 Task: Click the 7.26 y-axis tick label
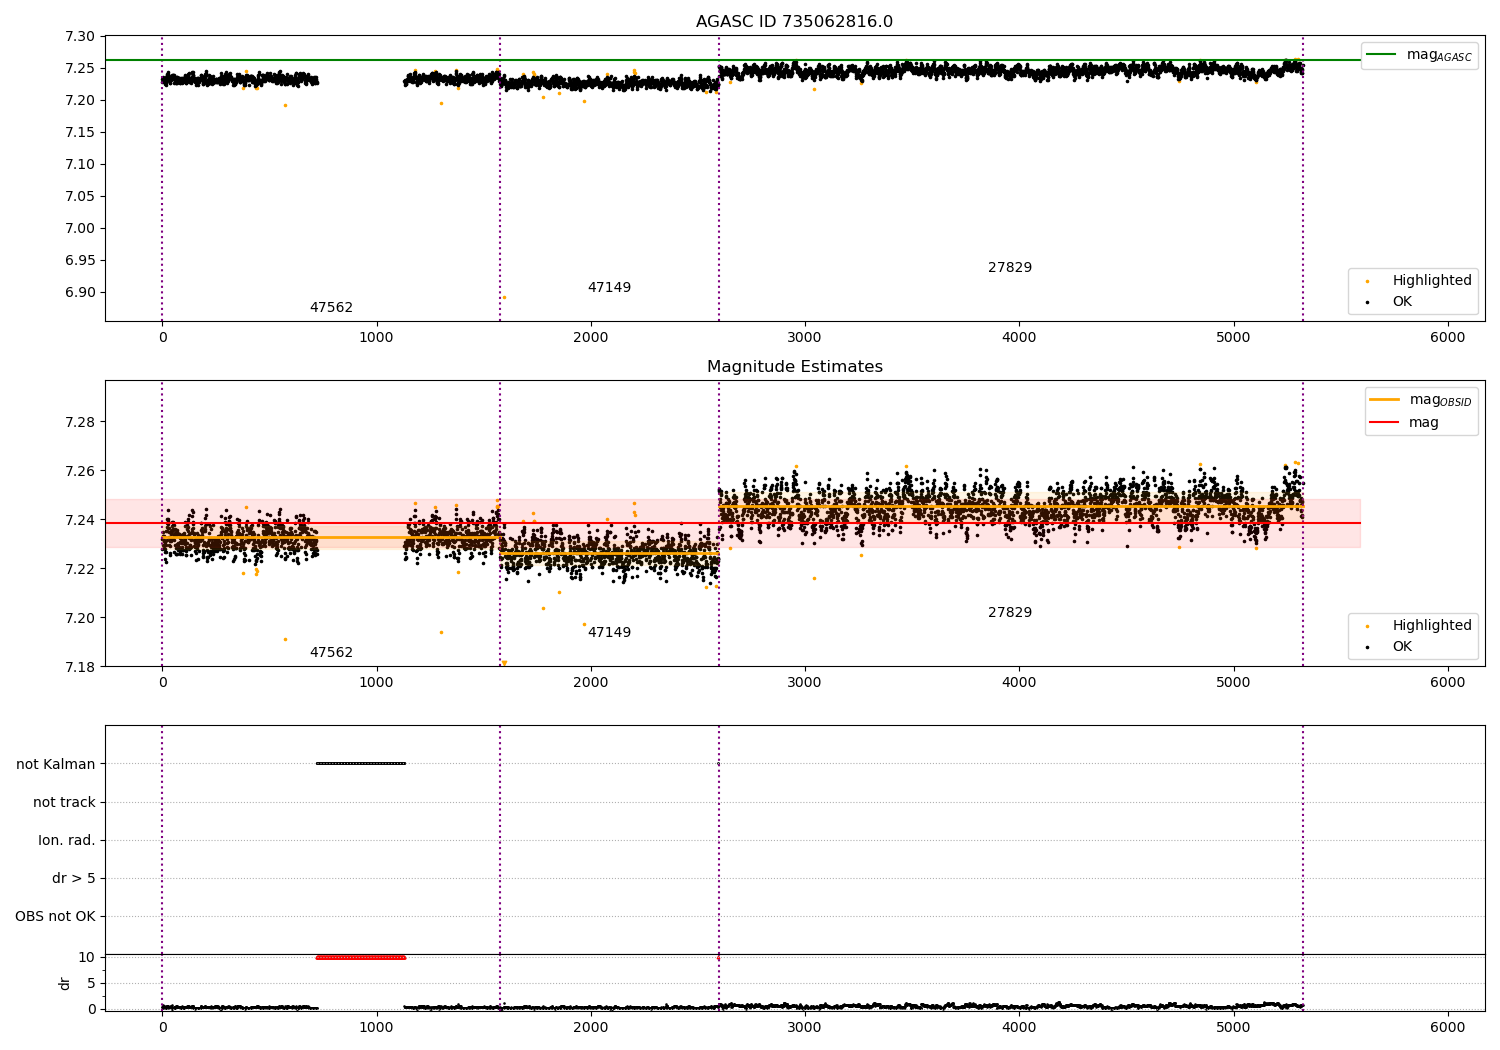pos(79,471)
